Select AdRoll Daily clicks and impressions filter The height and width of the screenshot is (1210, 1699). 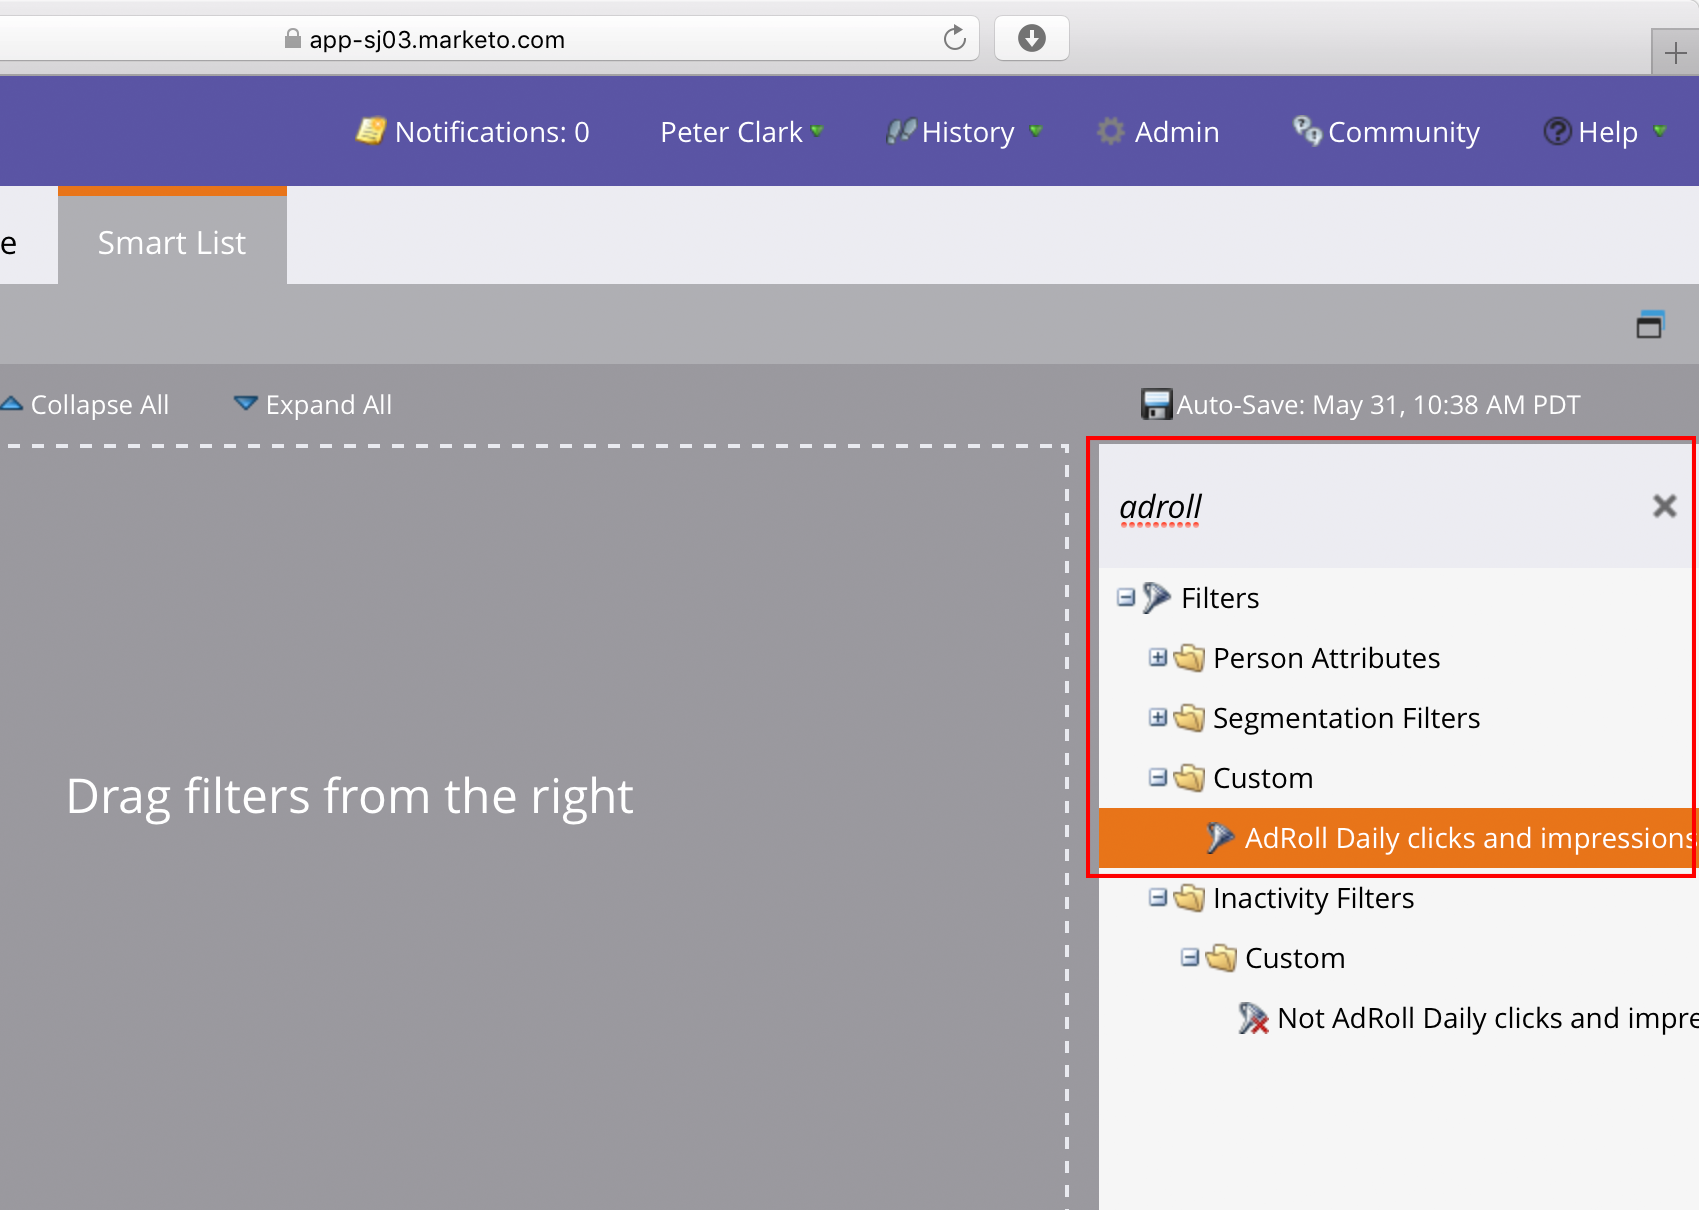coord(1399,838)
